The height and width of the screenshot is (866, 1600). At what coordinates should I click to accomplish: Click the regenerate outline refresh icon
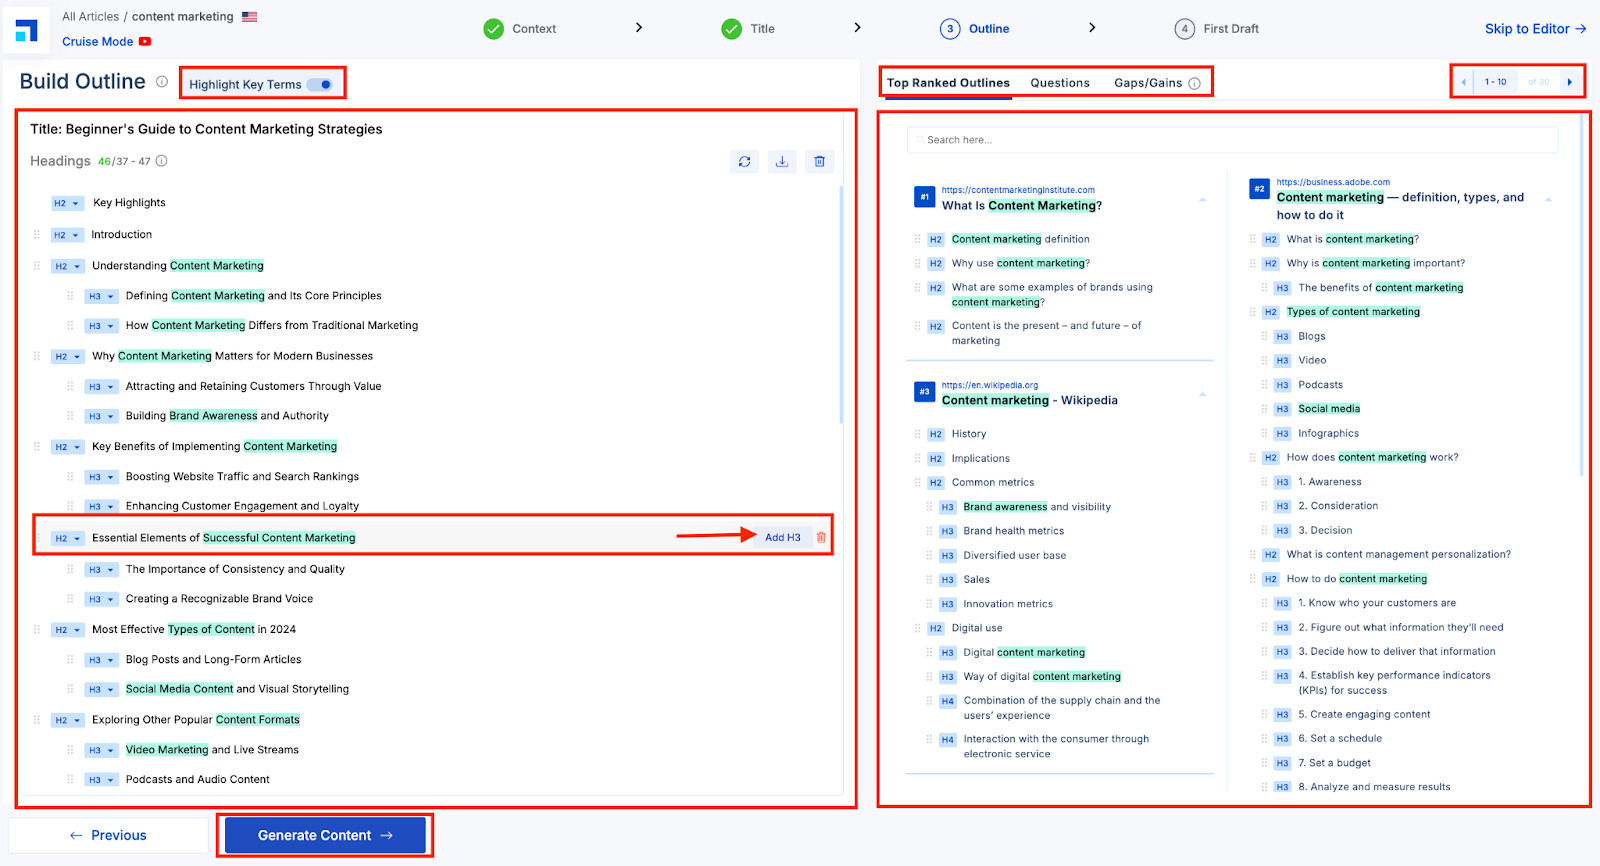click(x=745, y=161)
